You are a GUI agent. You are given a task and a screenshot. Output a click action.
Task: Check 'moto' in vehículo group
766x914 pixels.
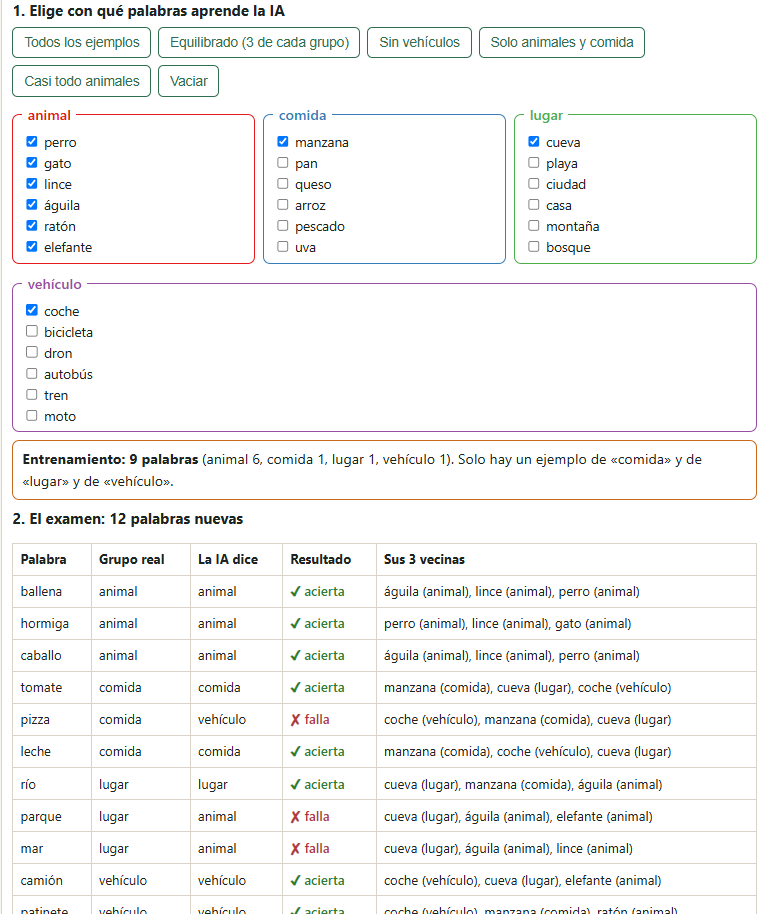point(32,415)
